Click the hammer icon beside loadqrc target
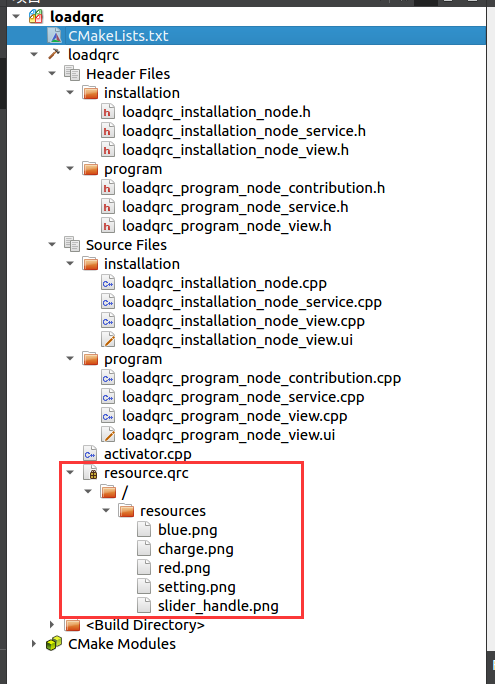 click(x=55, y=55)
